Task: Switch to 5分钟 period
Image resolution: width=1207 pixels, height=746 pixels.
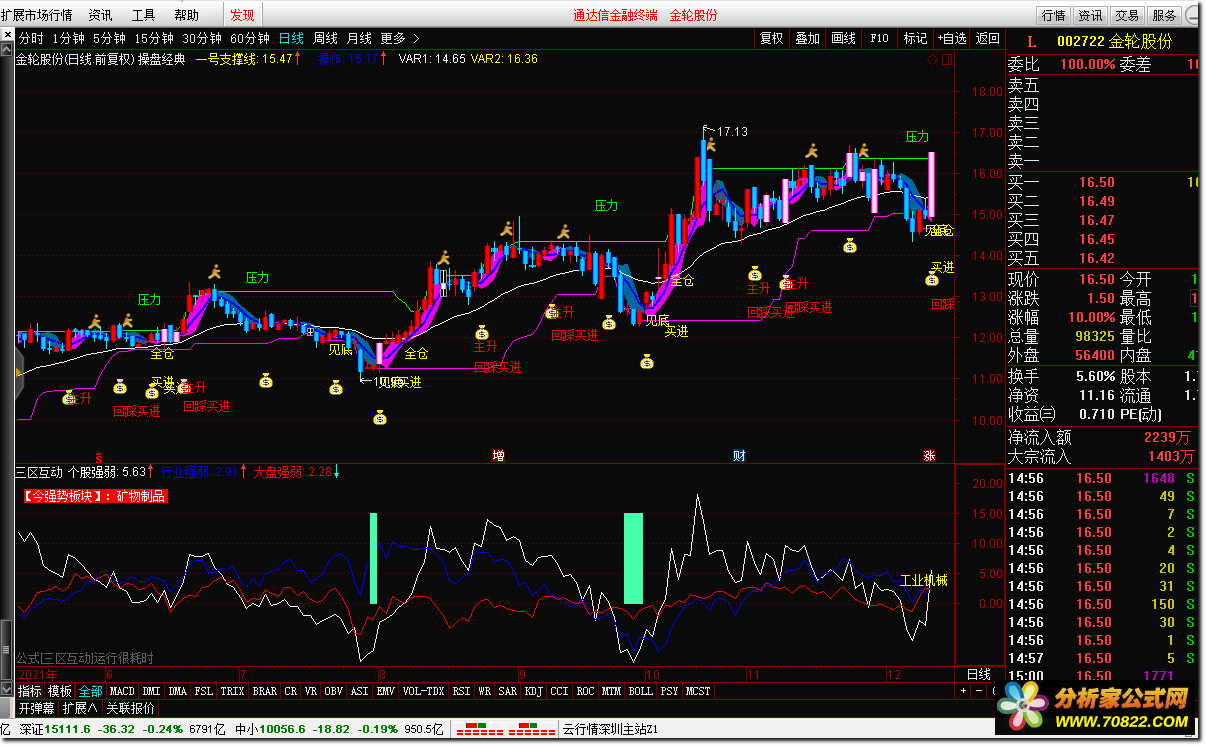Action: point(108,38)
